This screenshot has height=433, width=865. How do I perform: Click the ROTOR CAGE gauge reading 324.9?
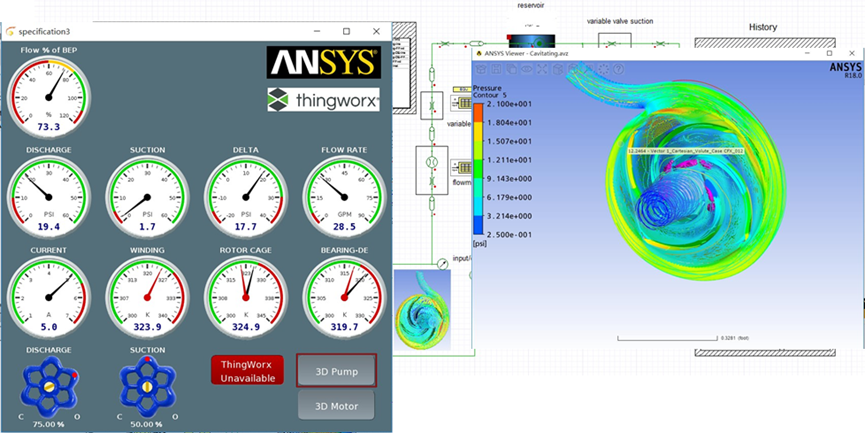pyautogui.click(x=246, y=297)
